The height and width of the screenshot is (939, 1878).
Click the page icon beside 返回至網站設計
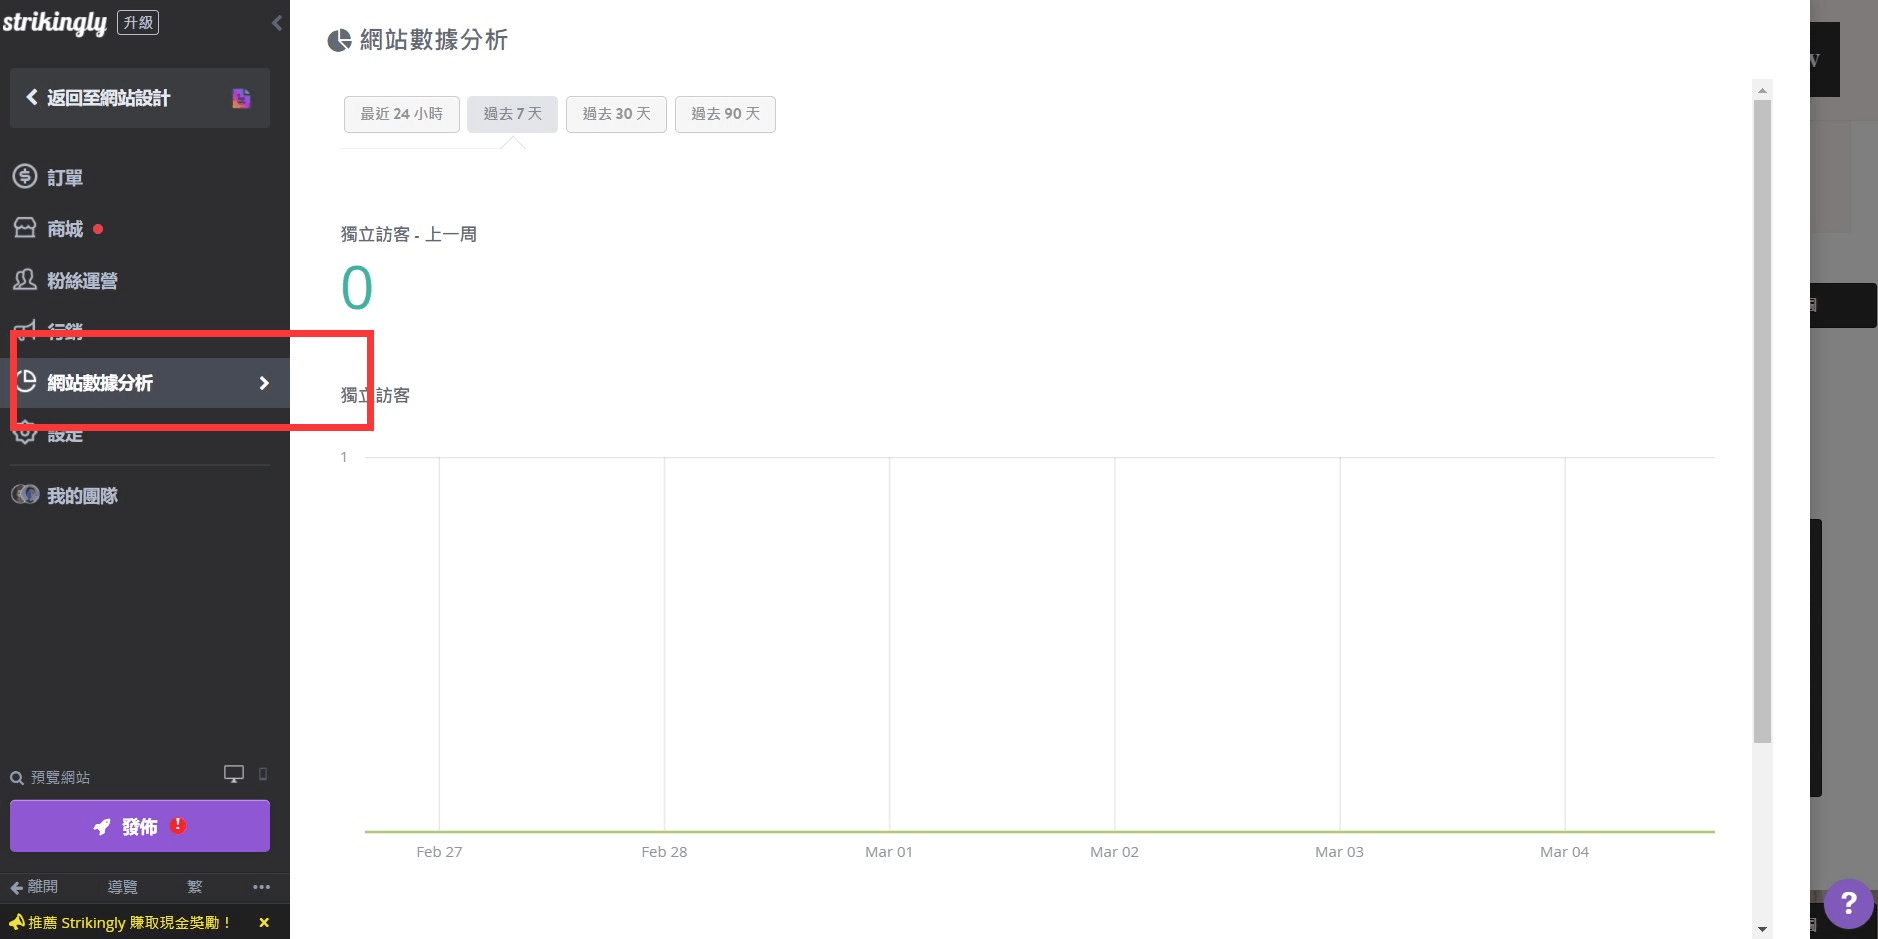[241, 98]
